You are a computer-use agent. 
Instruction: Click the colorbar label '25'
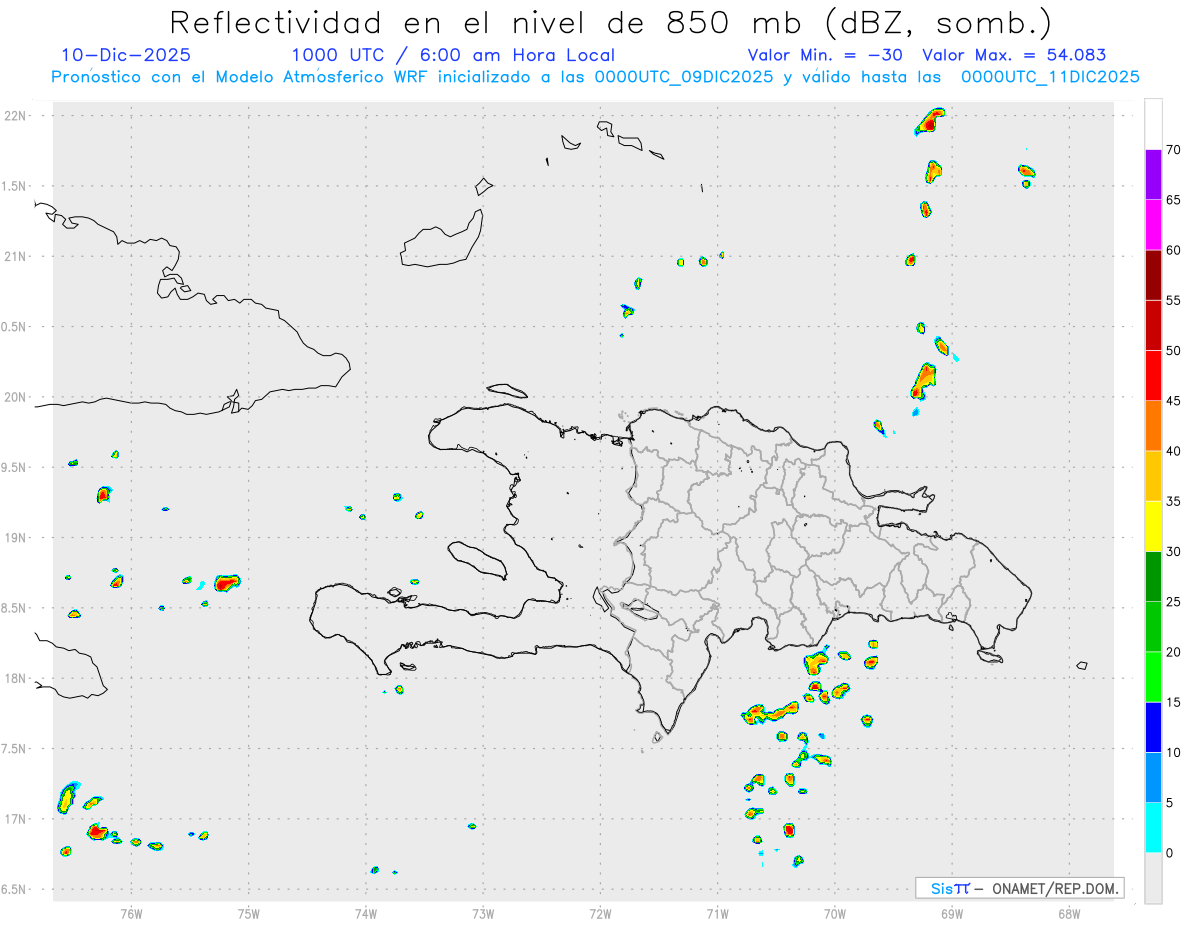(1173, 602)
